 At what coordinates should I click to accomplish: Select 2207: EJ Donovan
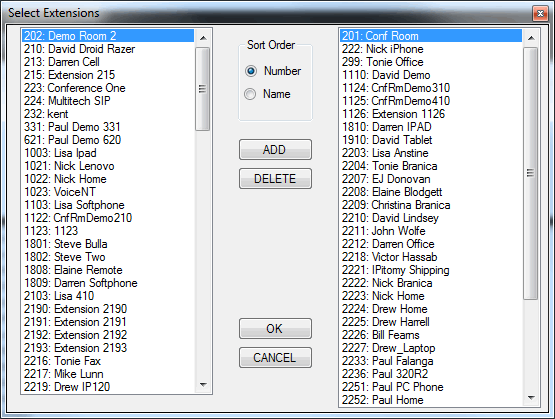[x=431, y=179]
